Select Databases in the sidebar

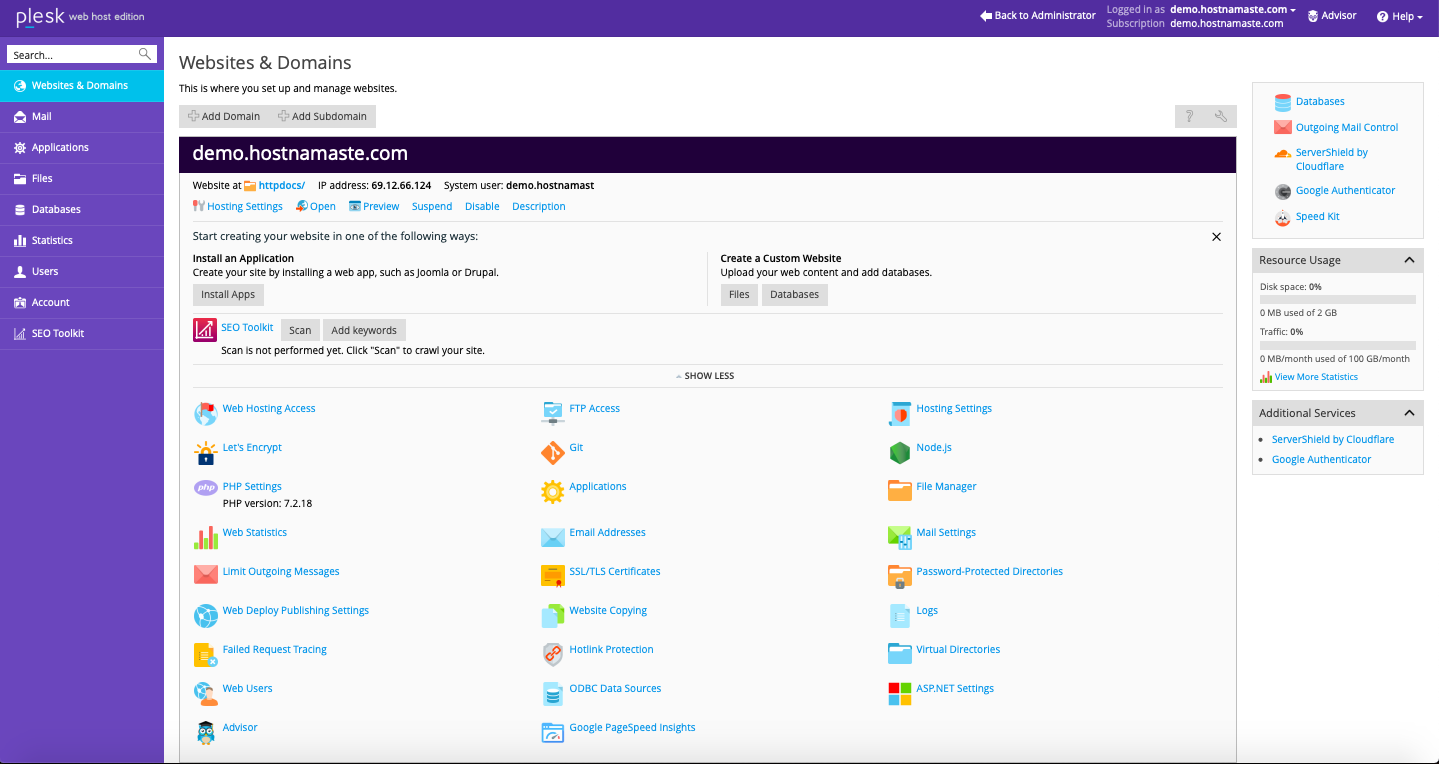(x=82, y=210)
